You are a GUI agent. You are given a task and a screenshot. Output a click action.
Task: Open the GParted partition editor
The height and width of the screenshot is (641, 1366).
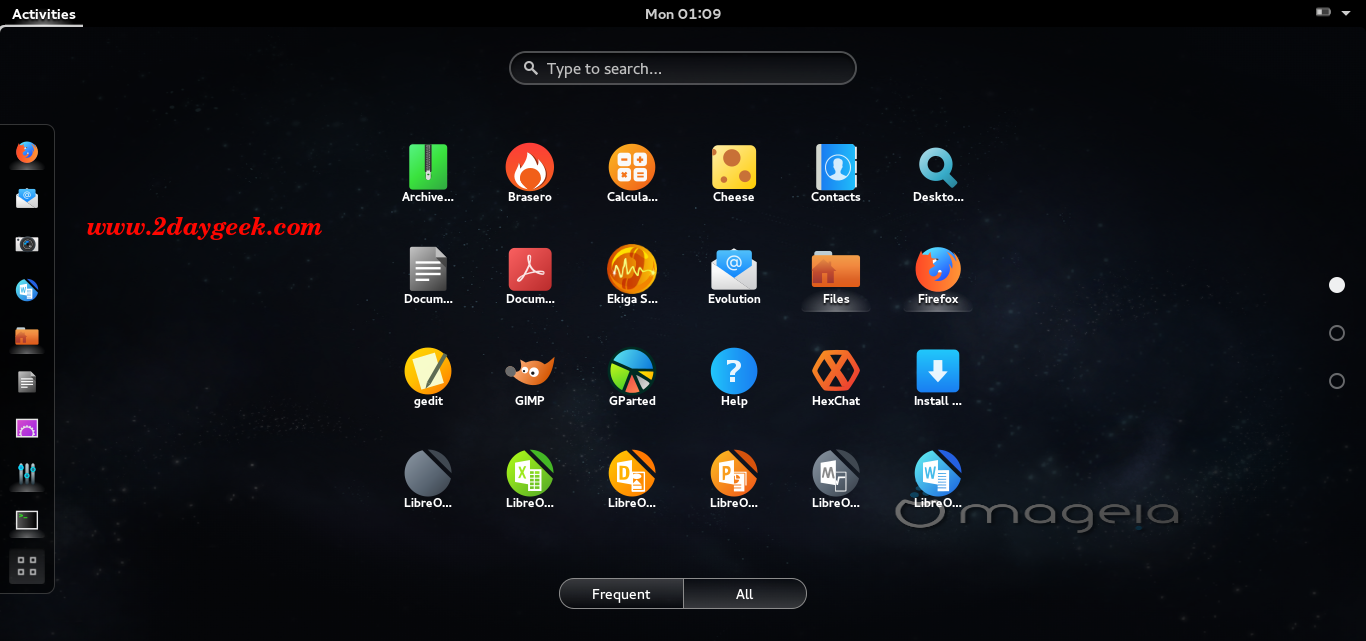pos(632,371)
